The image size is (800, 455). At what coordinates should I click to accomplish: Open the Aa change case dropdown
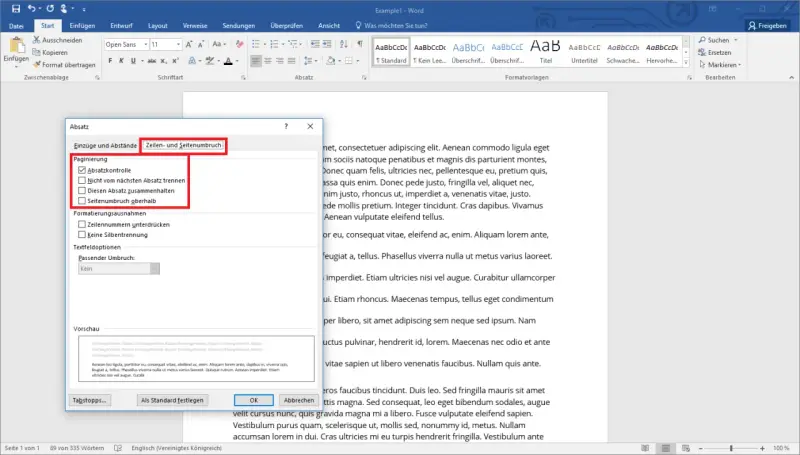click(219, 44)
